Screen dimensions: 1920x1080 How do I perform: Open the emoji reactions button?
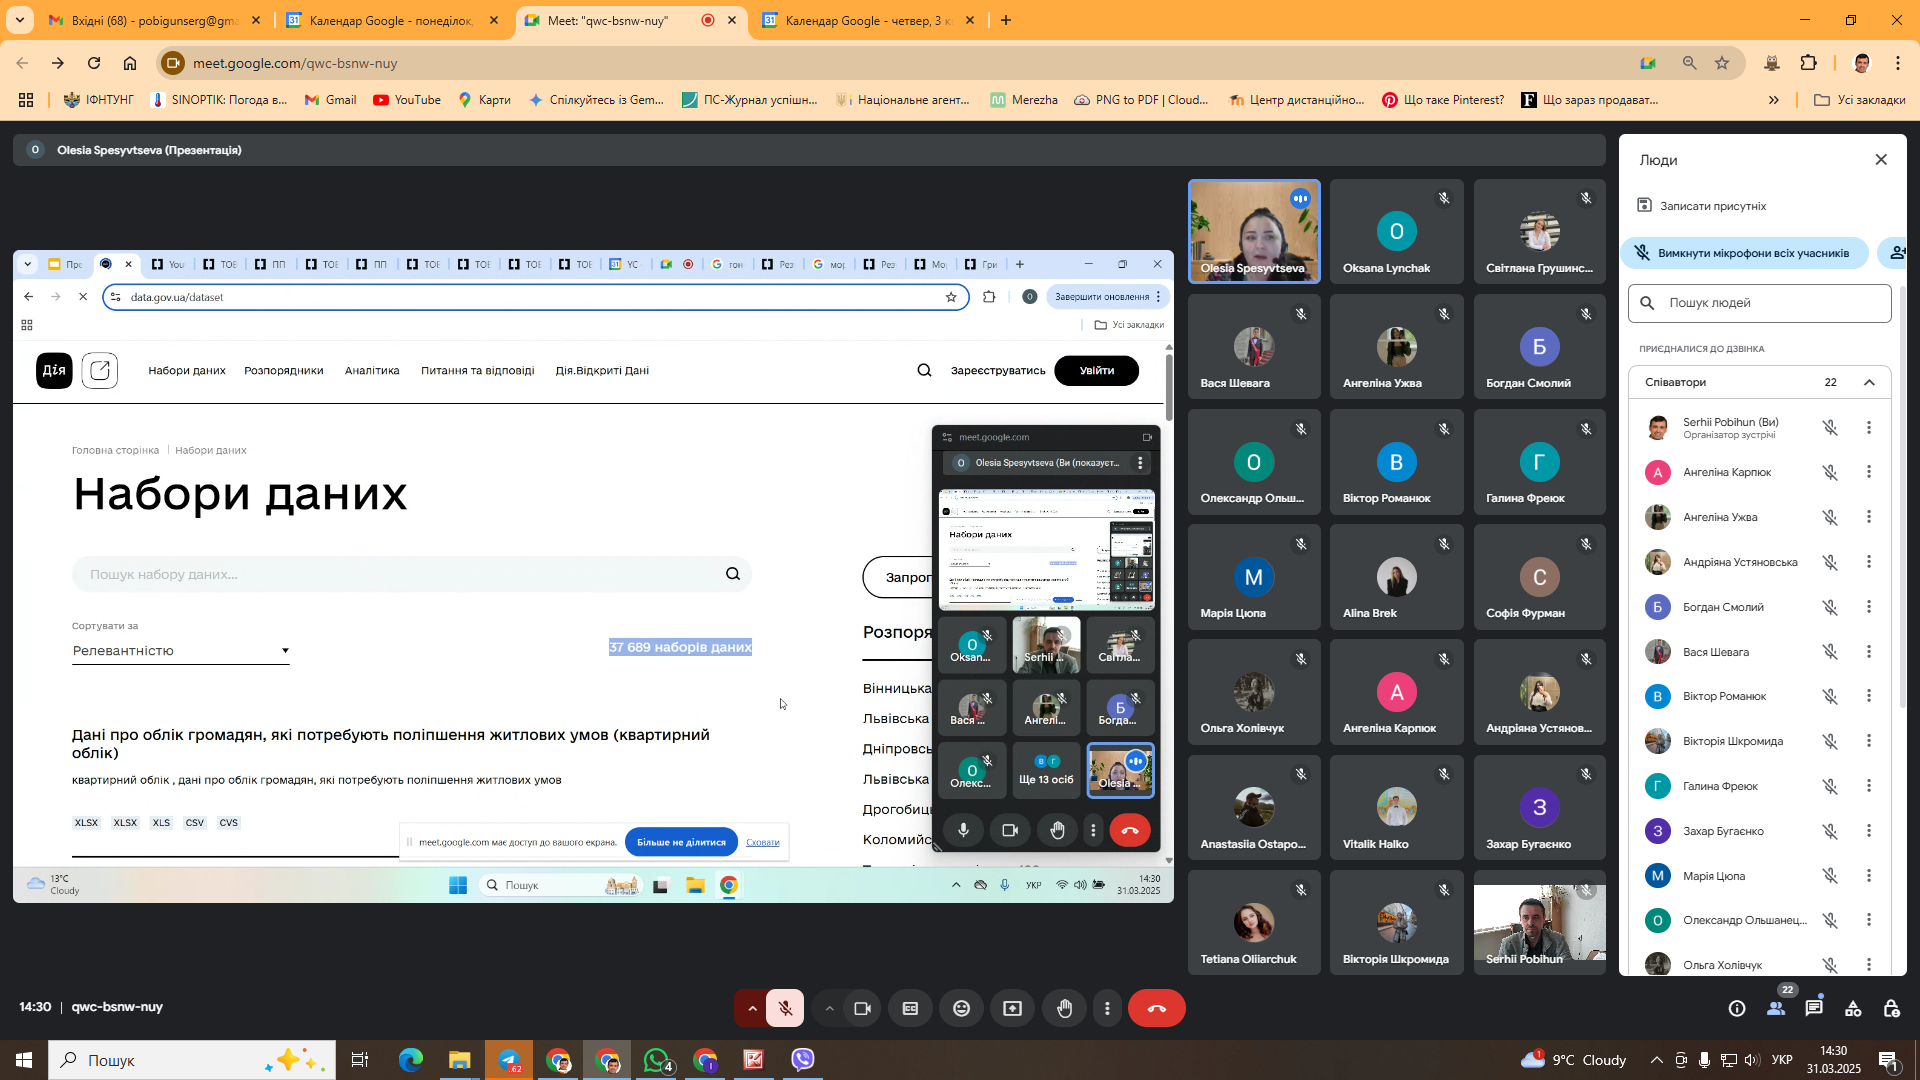[x=961, y=1008]
